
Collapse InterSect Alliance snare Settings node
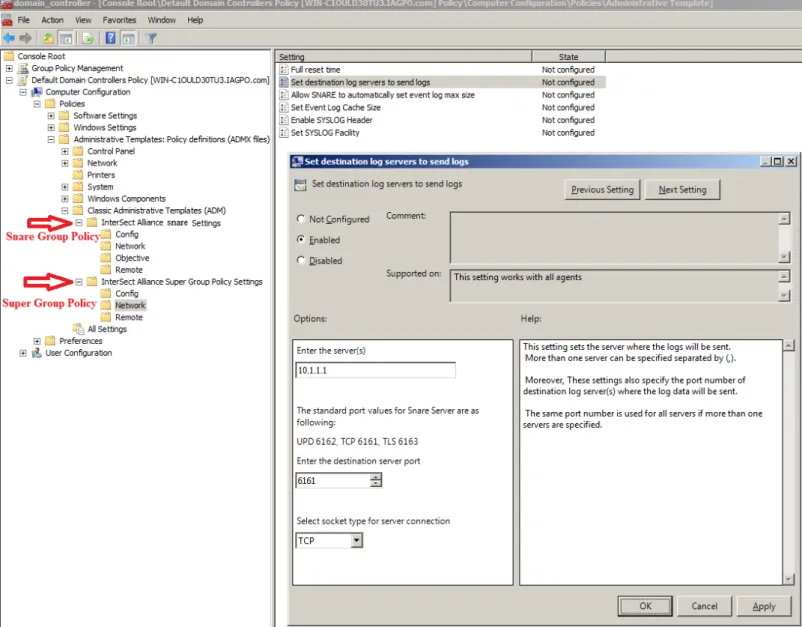79,222
